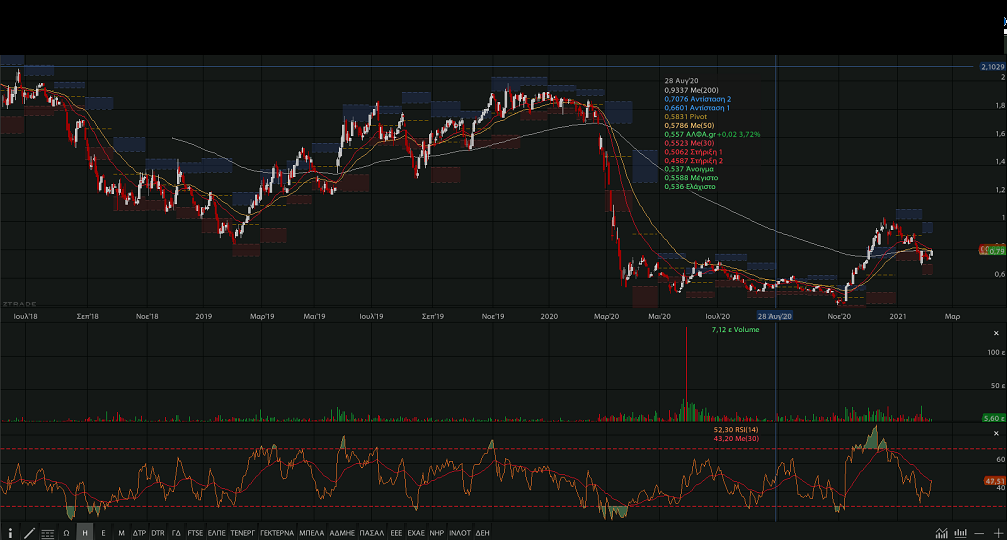Switch to weekly E timeframe
The image size is (1007, 540).
pyautogui.click(x=103, y=533)
